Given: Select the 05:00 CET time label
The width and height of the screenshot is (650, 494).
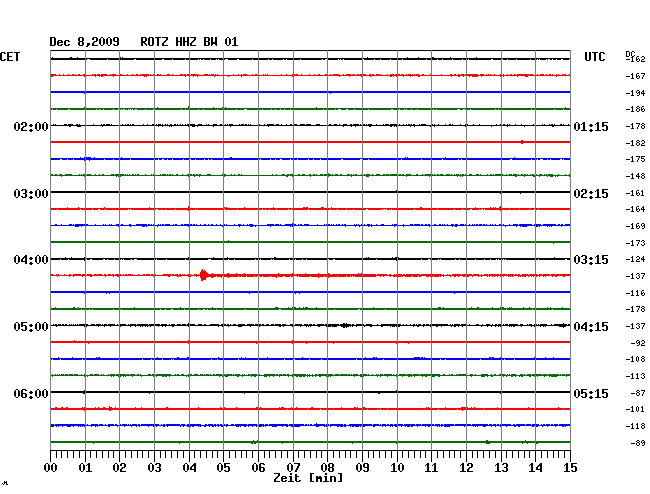Looking at the screenshot, I should coord(31,327).
